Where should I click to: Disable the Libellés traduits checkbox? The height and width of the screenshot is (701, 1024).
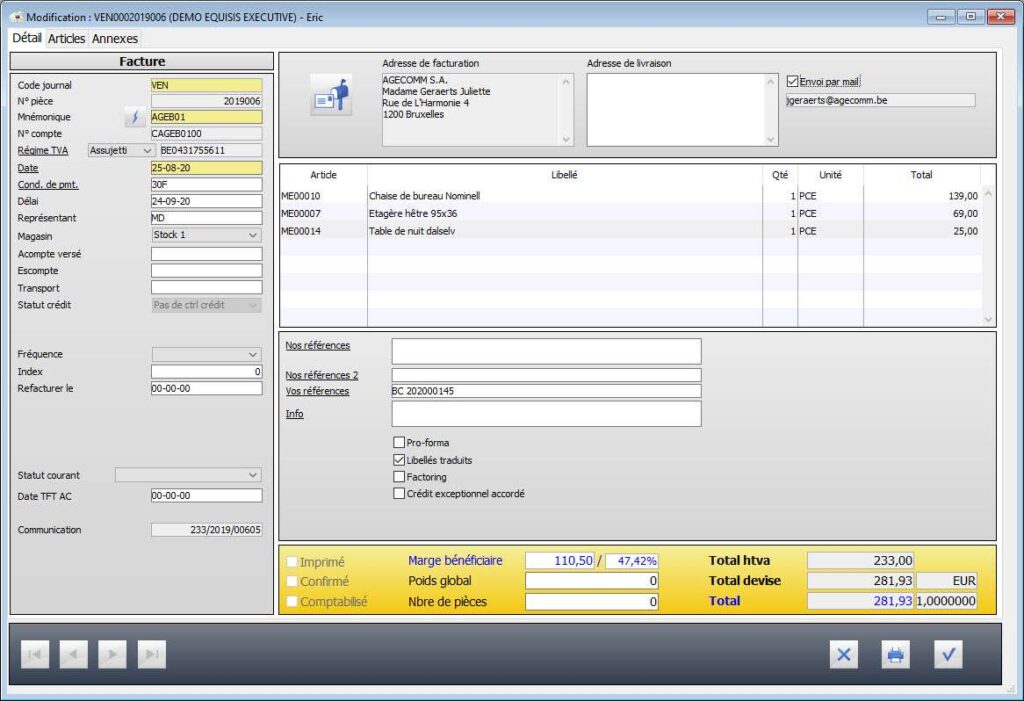click(x=397, y=460)
